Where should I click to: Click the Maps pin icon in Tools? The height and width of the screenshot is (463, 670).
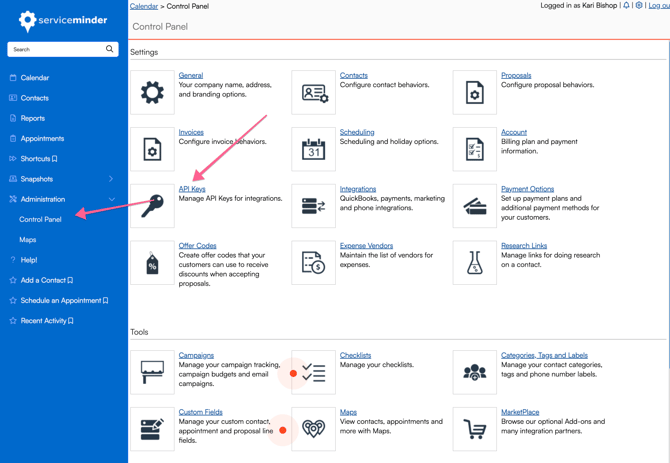pyautogui.click(x=314, y=429)
